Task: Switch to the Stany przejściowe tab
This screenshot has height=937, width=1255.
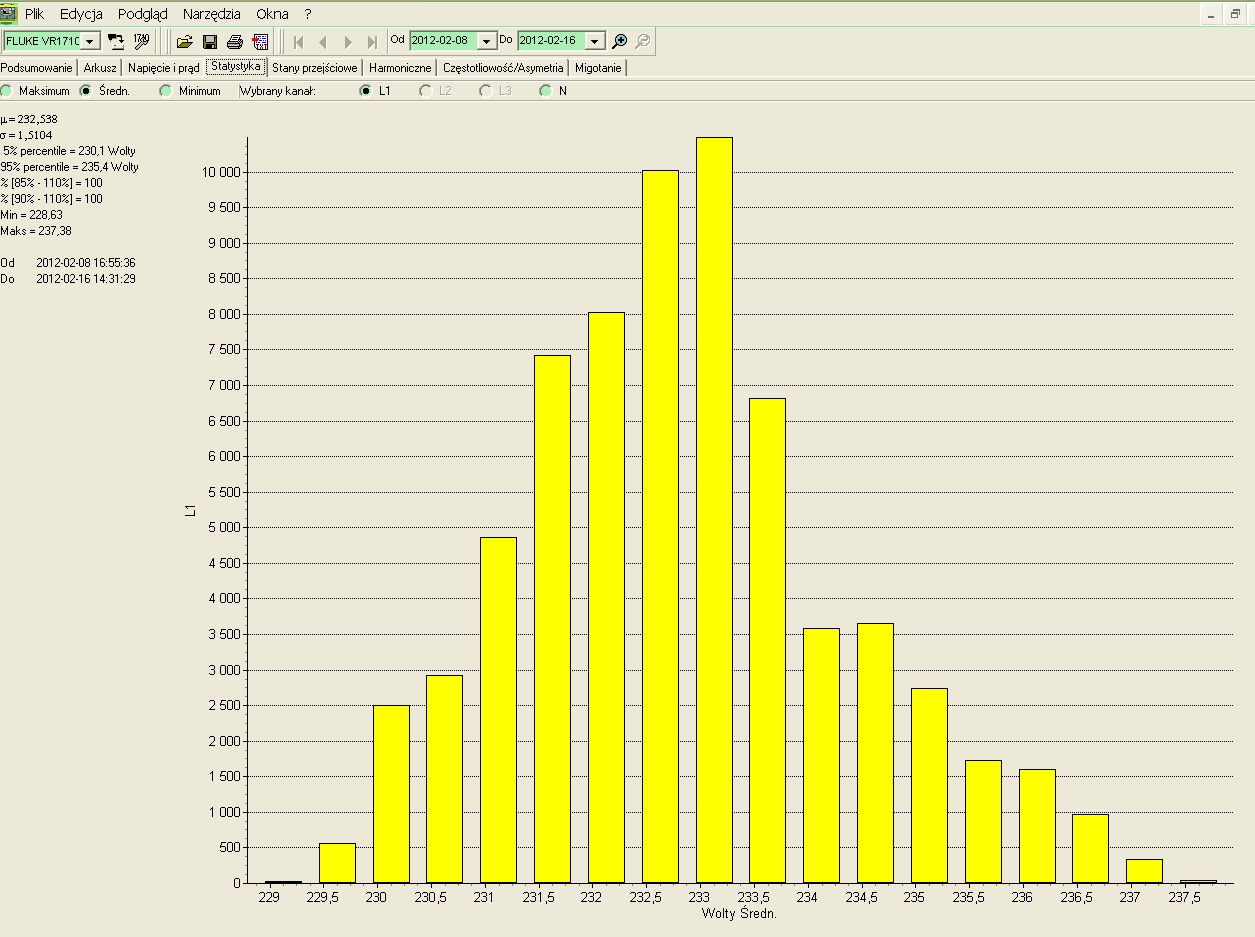Action: pyautogui.click(x=314, y=68)
